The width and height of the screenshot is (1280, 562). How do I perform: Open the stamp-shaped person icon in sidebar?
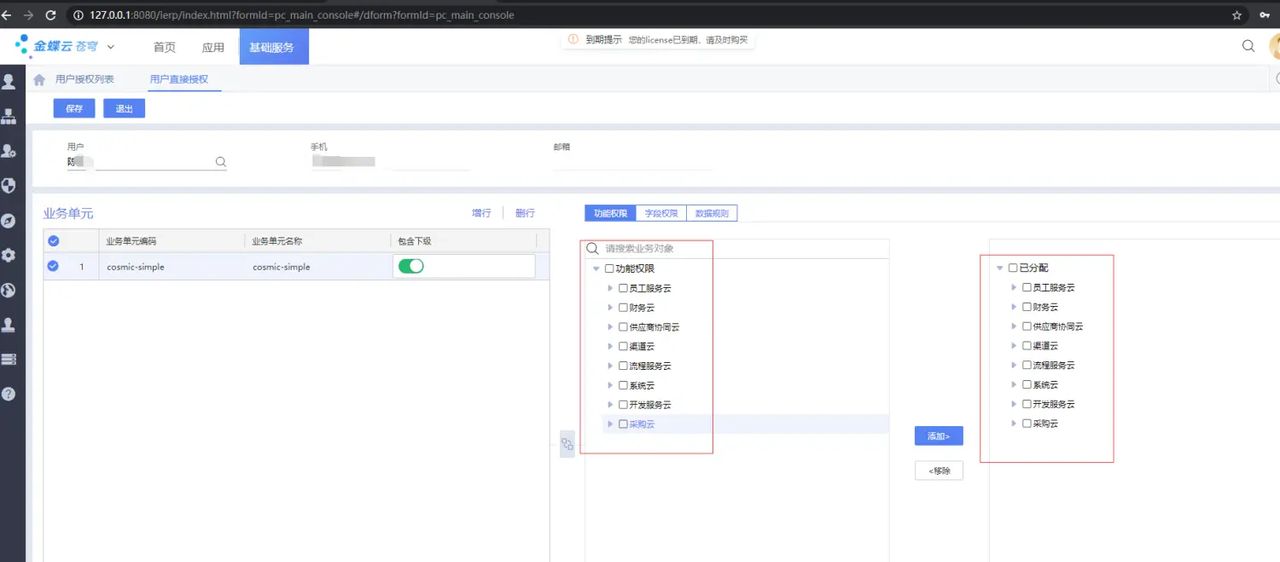point(9,325)
